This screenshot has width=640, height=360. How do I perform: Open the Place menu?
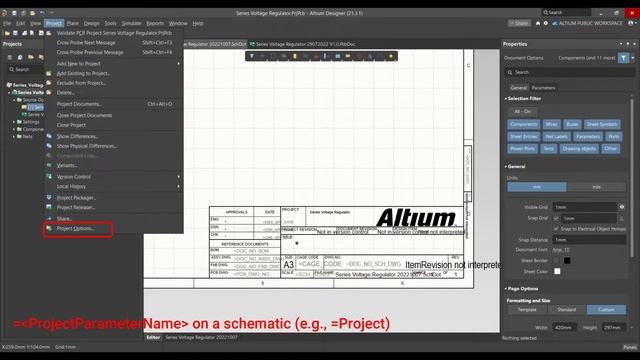(x=73, y=24)
